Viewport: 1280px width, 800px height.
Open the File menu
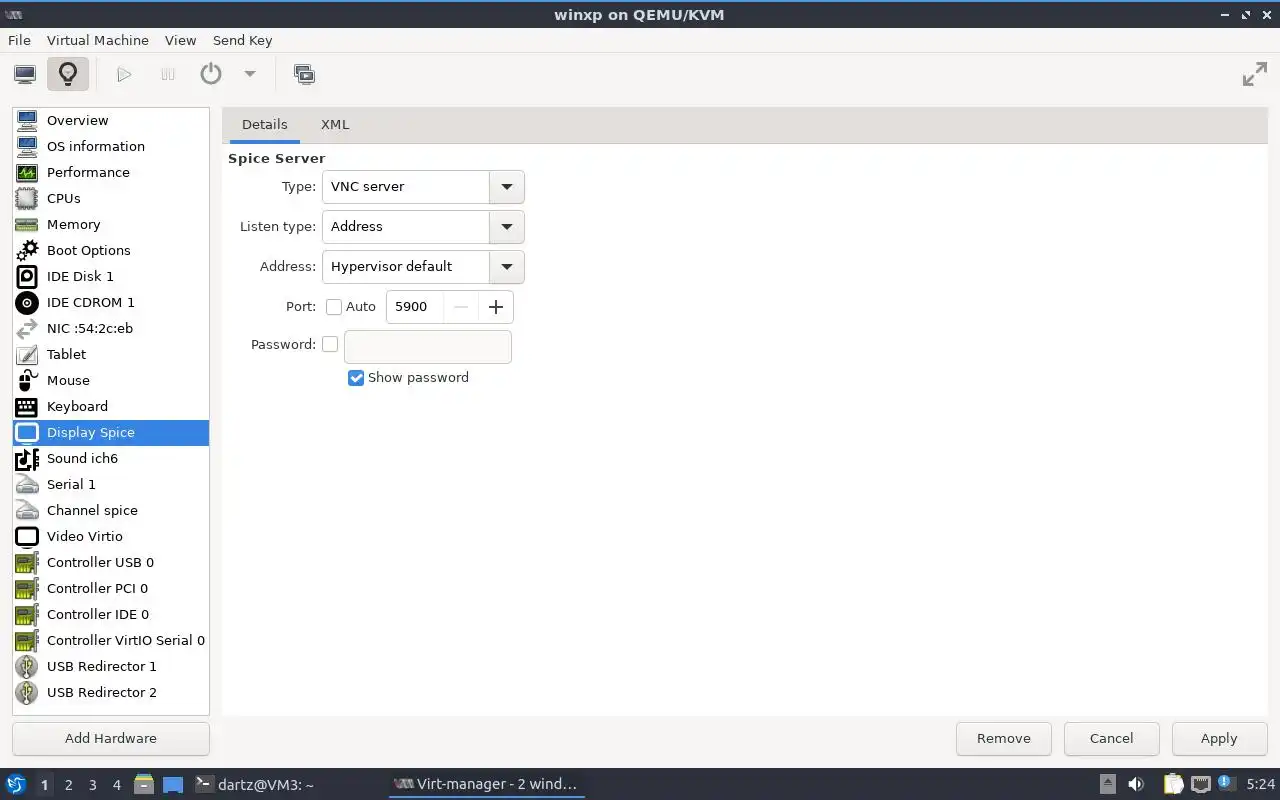click(x=19, y=40)
